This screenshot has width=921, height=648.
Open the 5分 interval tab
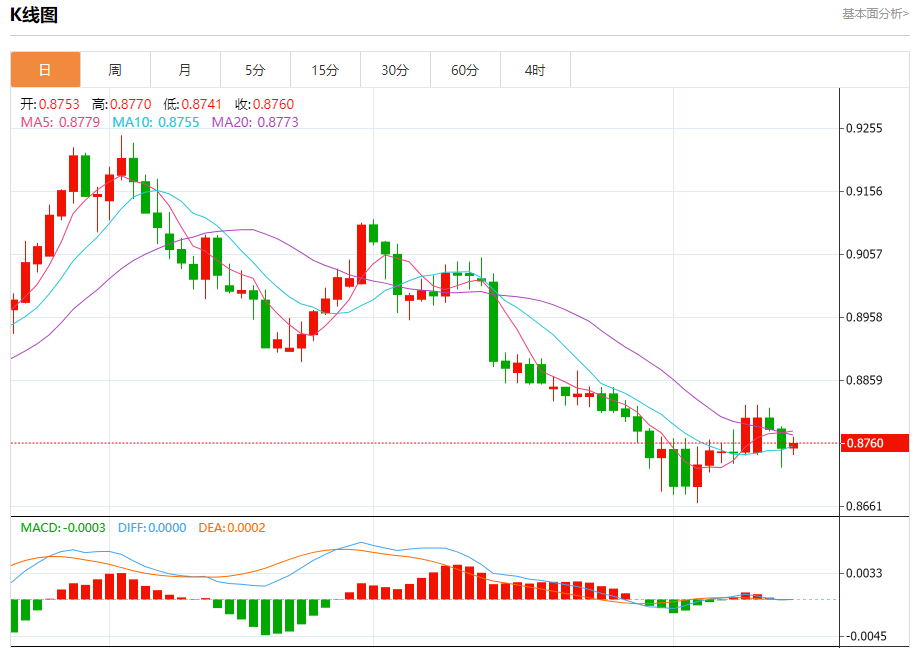[255, 70]
